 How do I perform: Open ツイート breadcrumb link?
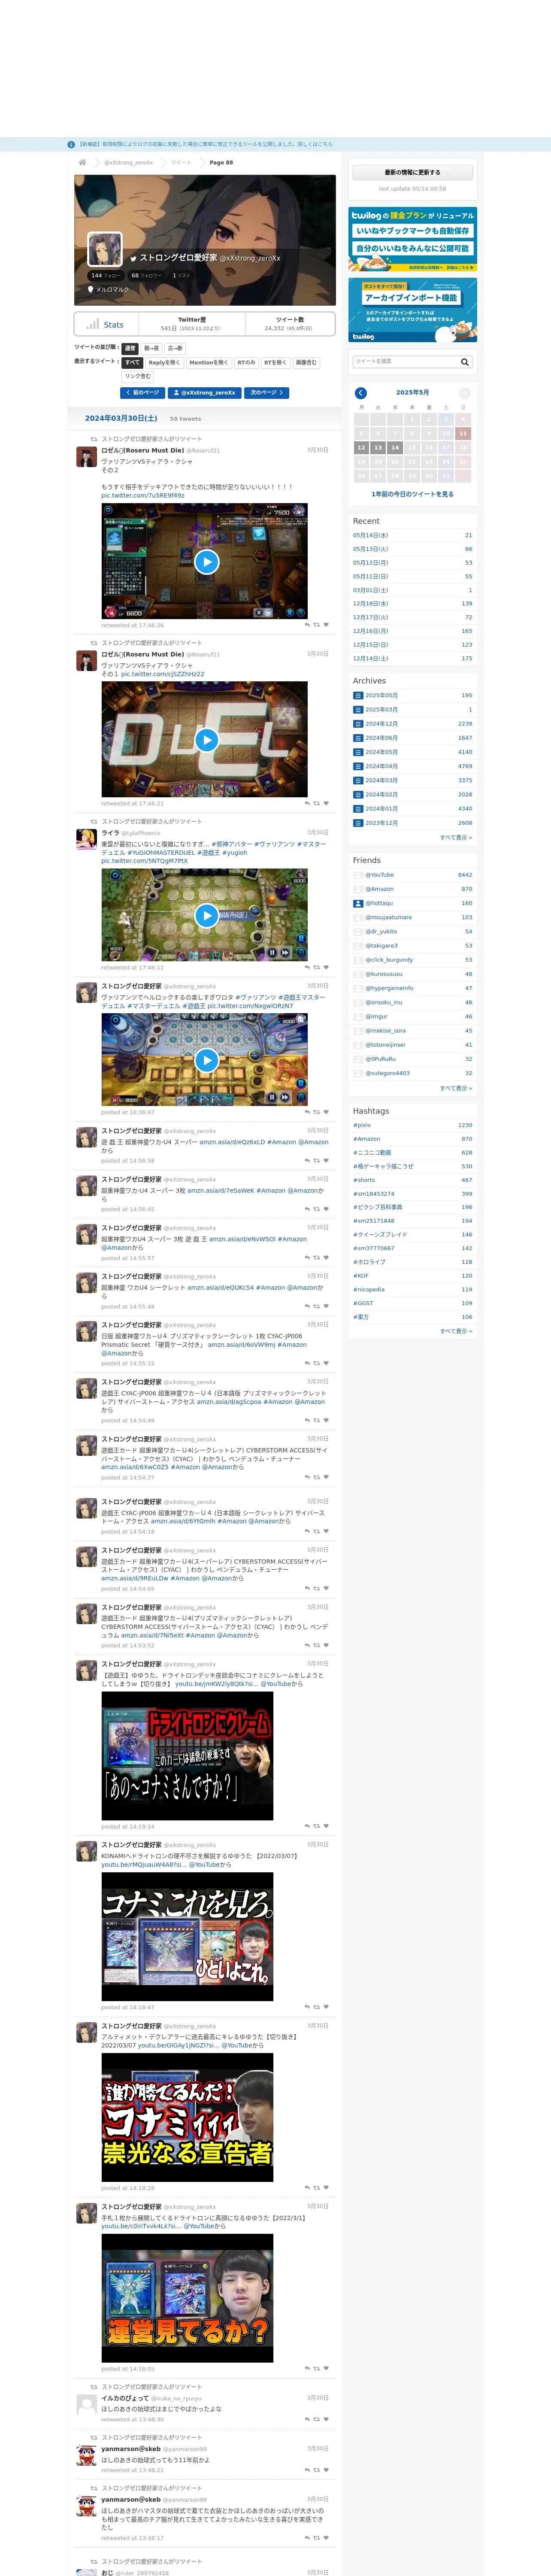coord(181,162)
